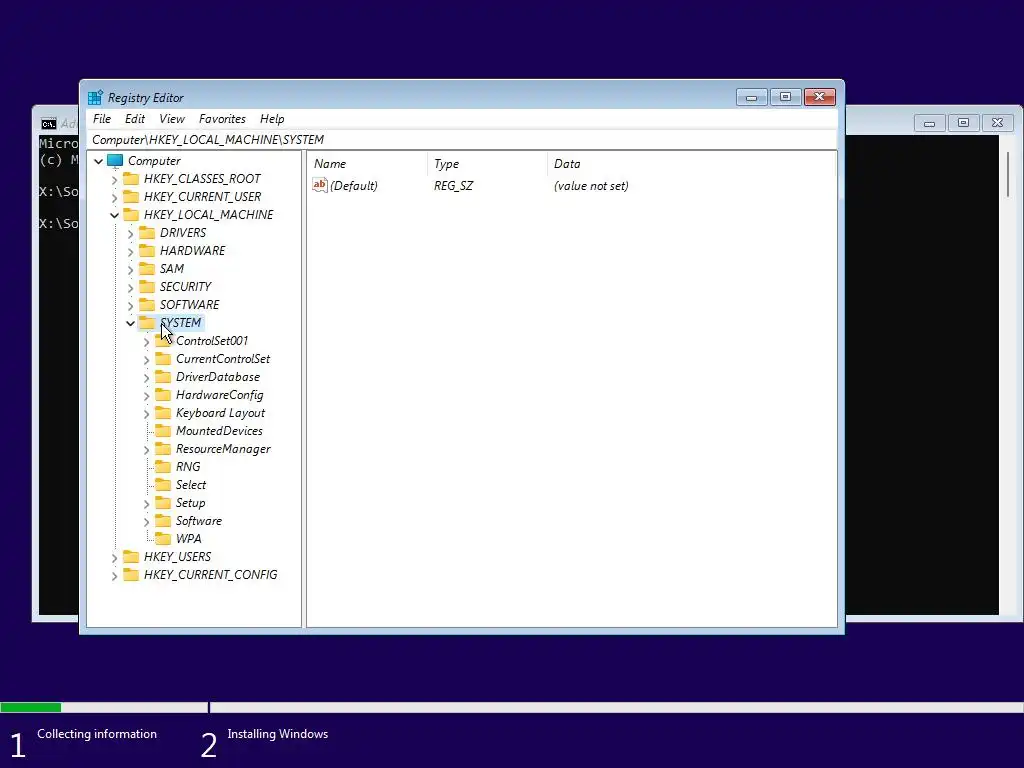The width and height of the screenshot is (1024, 768).
Task: Expand the Software subkey chevron under SYSTEM
Action: (x=146, y=521)
